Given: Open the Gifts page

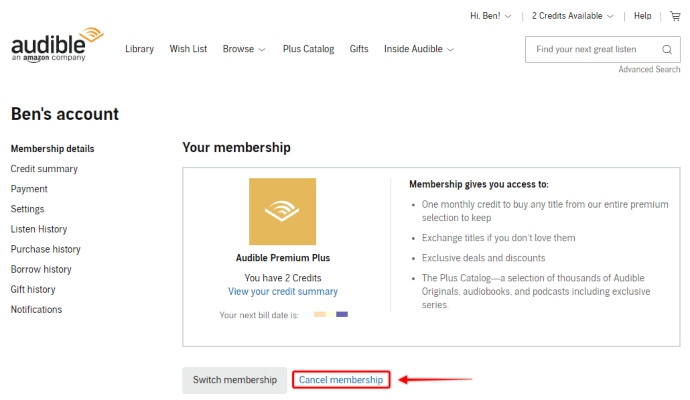Looking at the screenshot, I should (x=359, y=49).
